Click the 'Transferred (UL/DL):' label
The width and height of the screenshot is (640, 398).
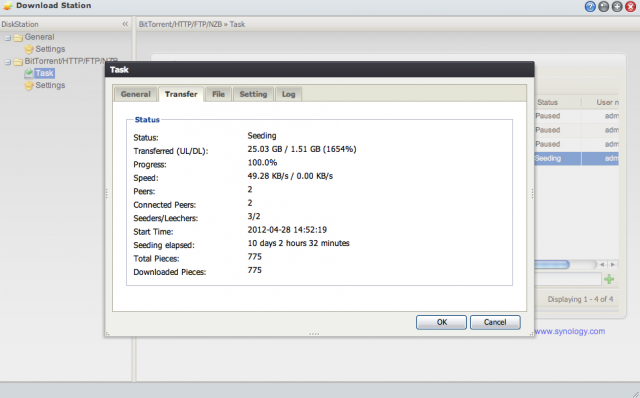171,151
